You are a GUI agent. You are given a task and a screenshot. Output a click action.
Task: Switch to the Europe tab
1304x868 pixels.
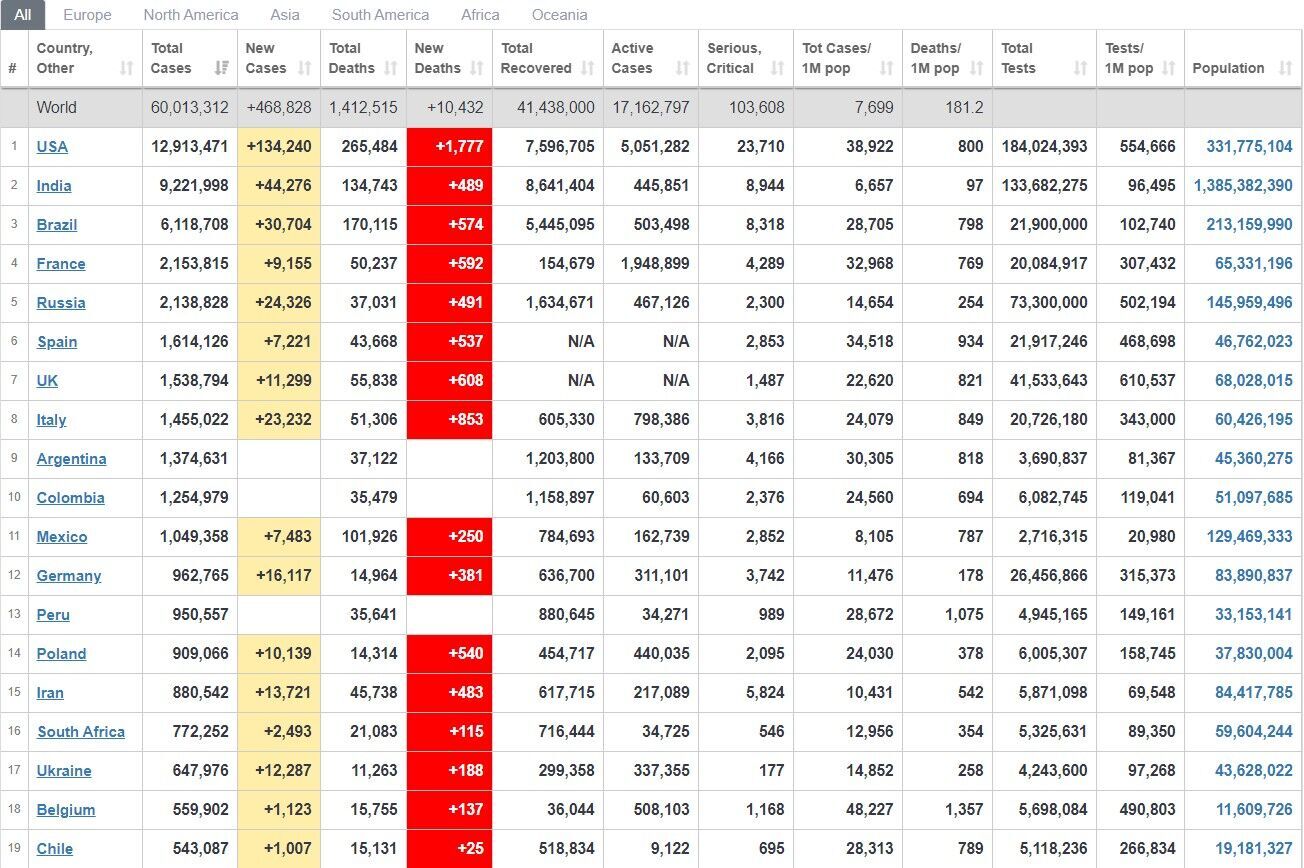(x=87, y=15)
